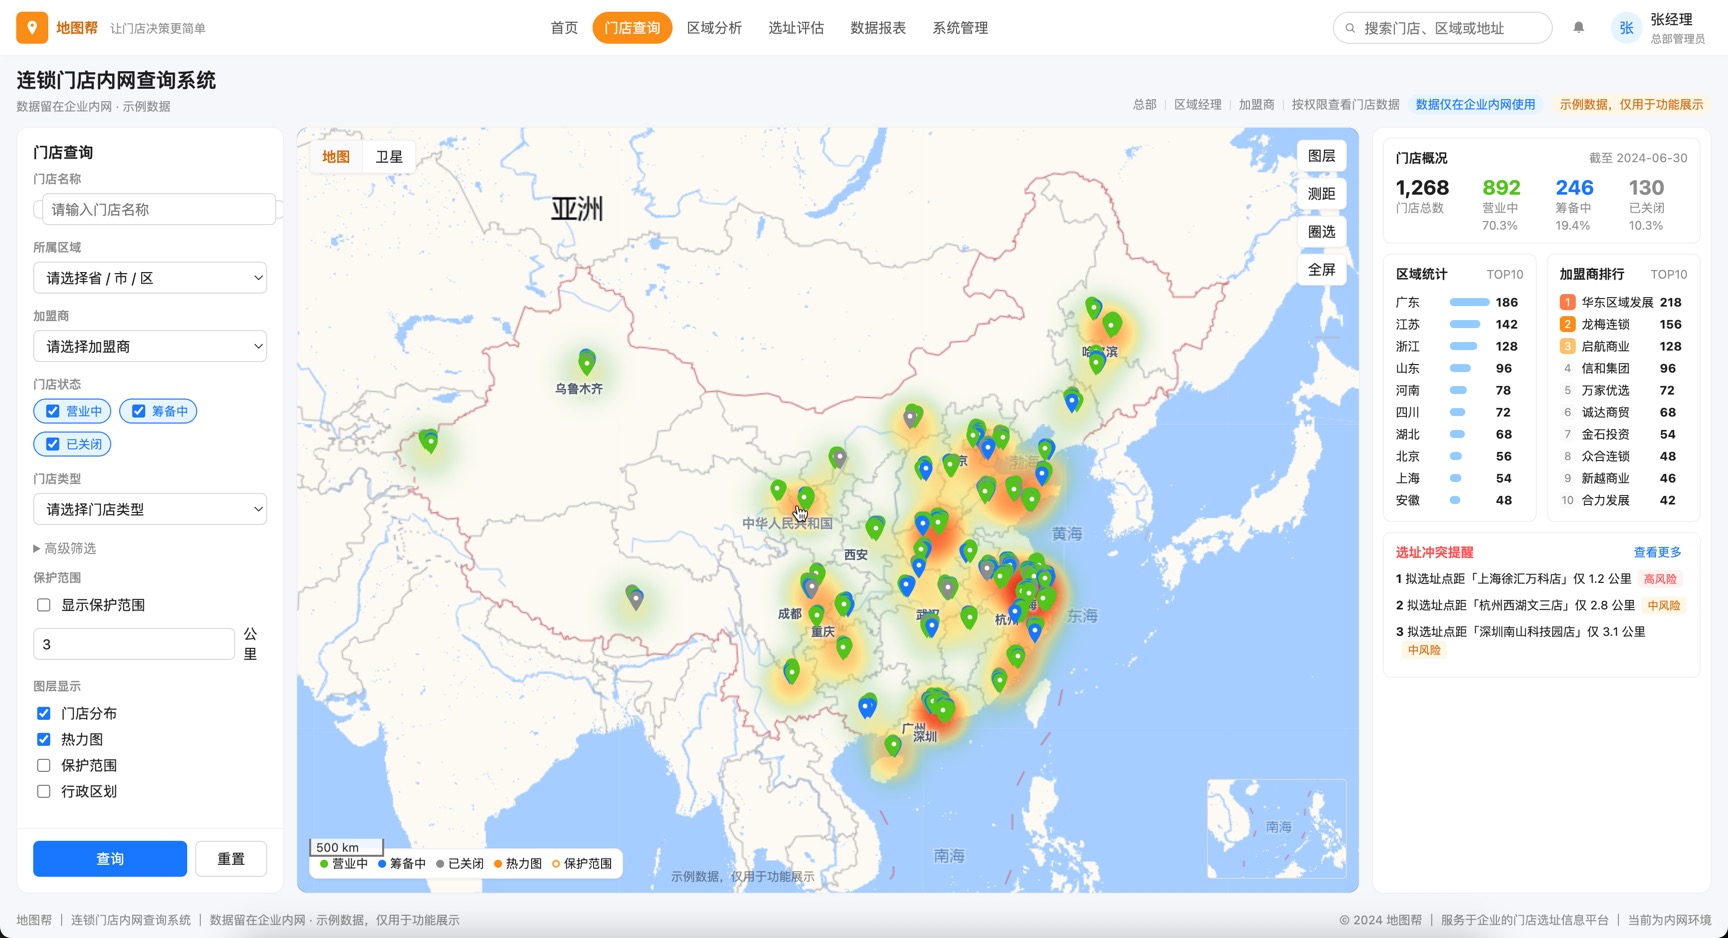Click the 搜索门店、区域或地址 search box
Screen dimensions: 1728x938
[x=1443, y=28]
